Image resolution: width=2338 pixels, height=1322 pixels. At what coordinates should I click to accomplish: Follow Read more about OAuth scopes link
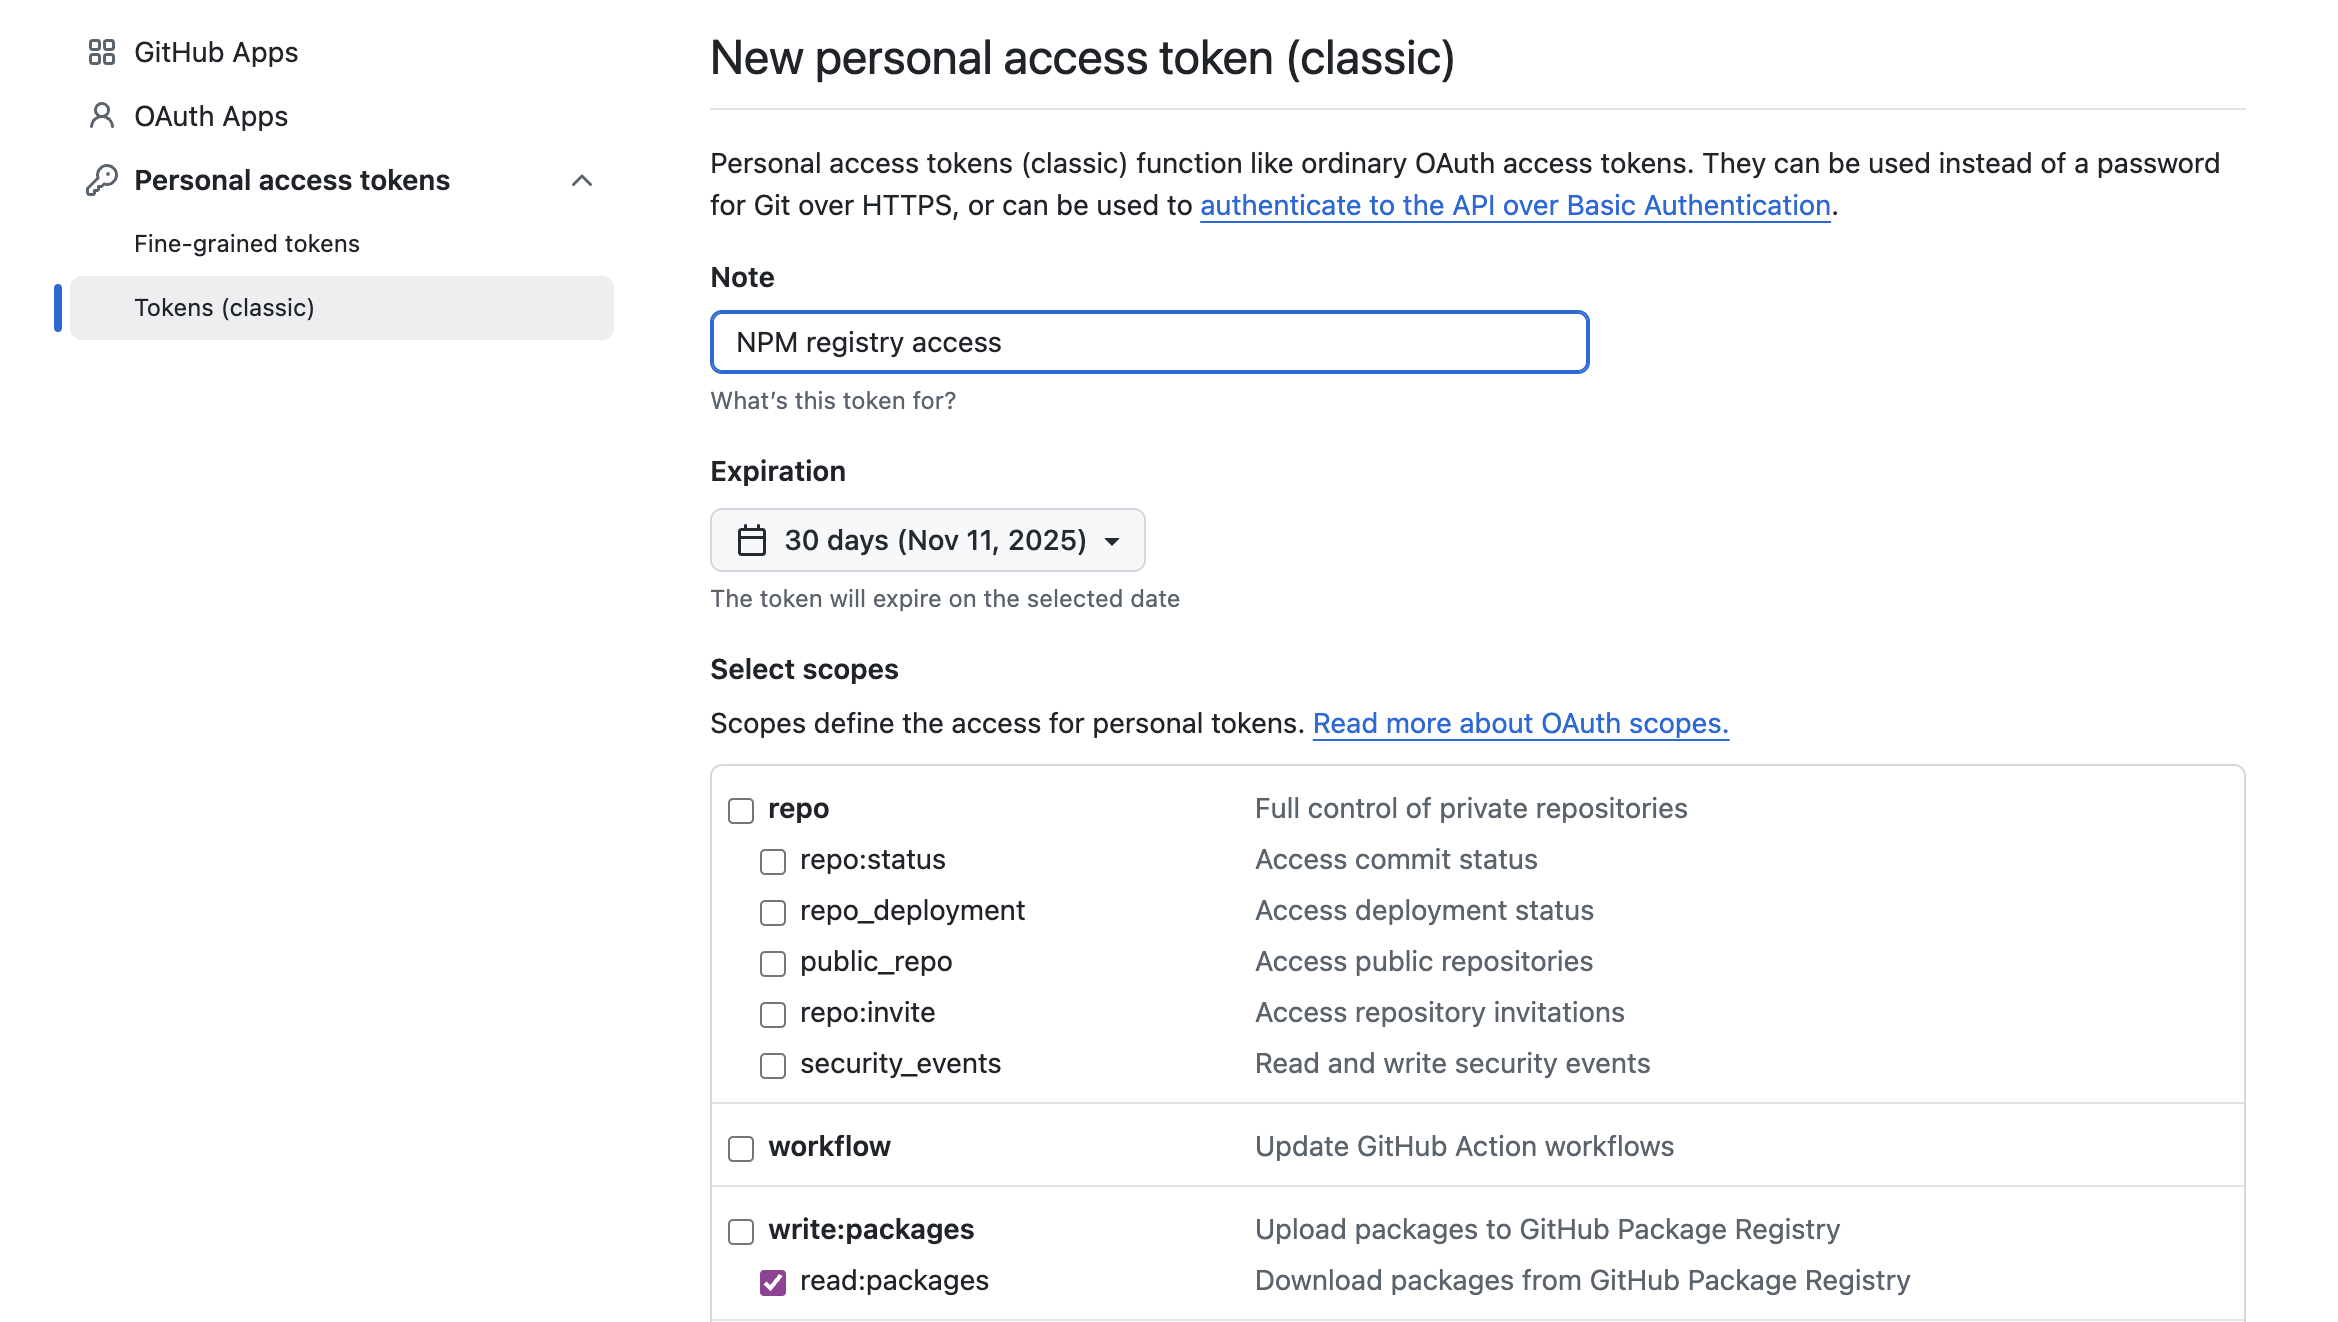[x=1520, y=724]
